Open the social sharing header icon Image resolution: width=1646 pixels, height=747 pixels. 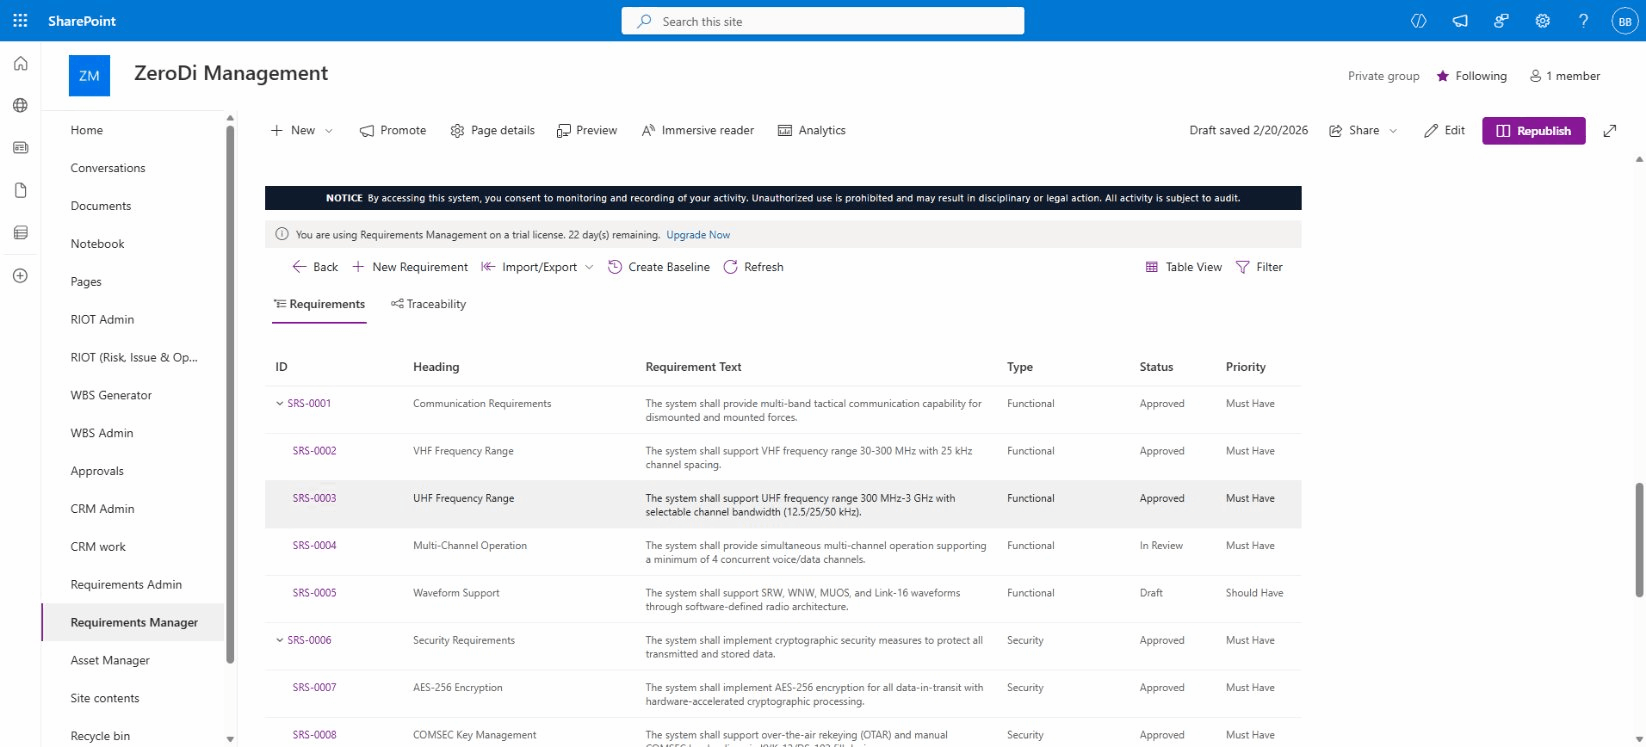(x=1501, y=21)
